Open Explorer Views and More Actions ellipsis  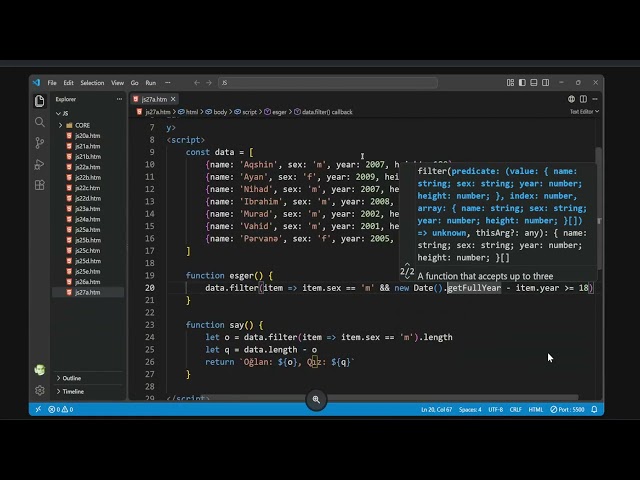[x=119, y=99]
